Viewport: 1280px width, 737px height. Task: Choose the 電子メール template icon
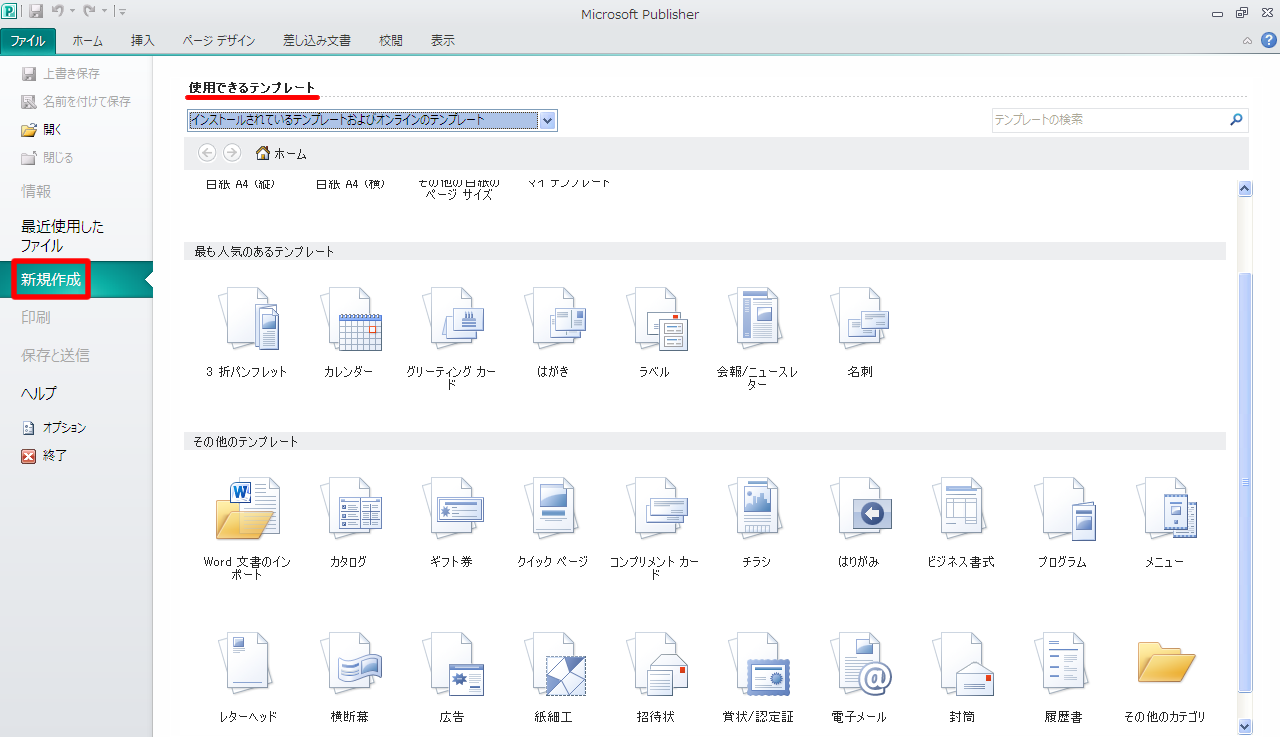859,665
